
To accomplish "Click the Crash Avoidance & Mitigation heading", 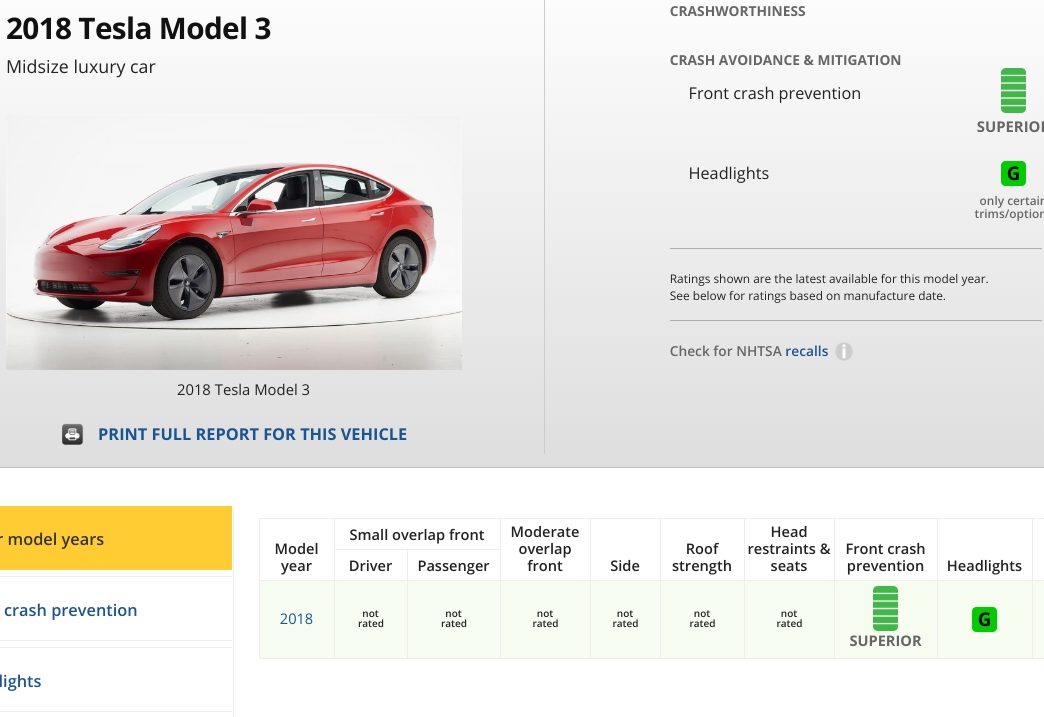I will [x=785, y=60].
